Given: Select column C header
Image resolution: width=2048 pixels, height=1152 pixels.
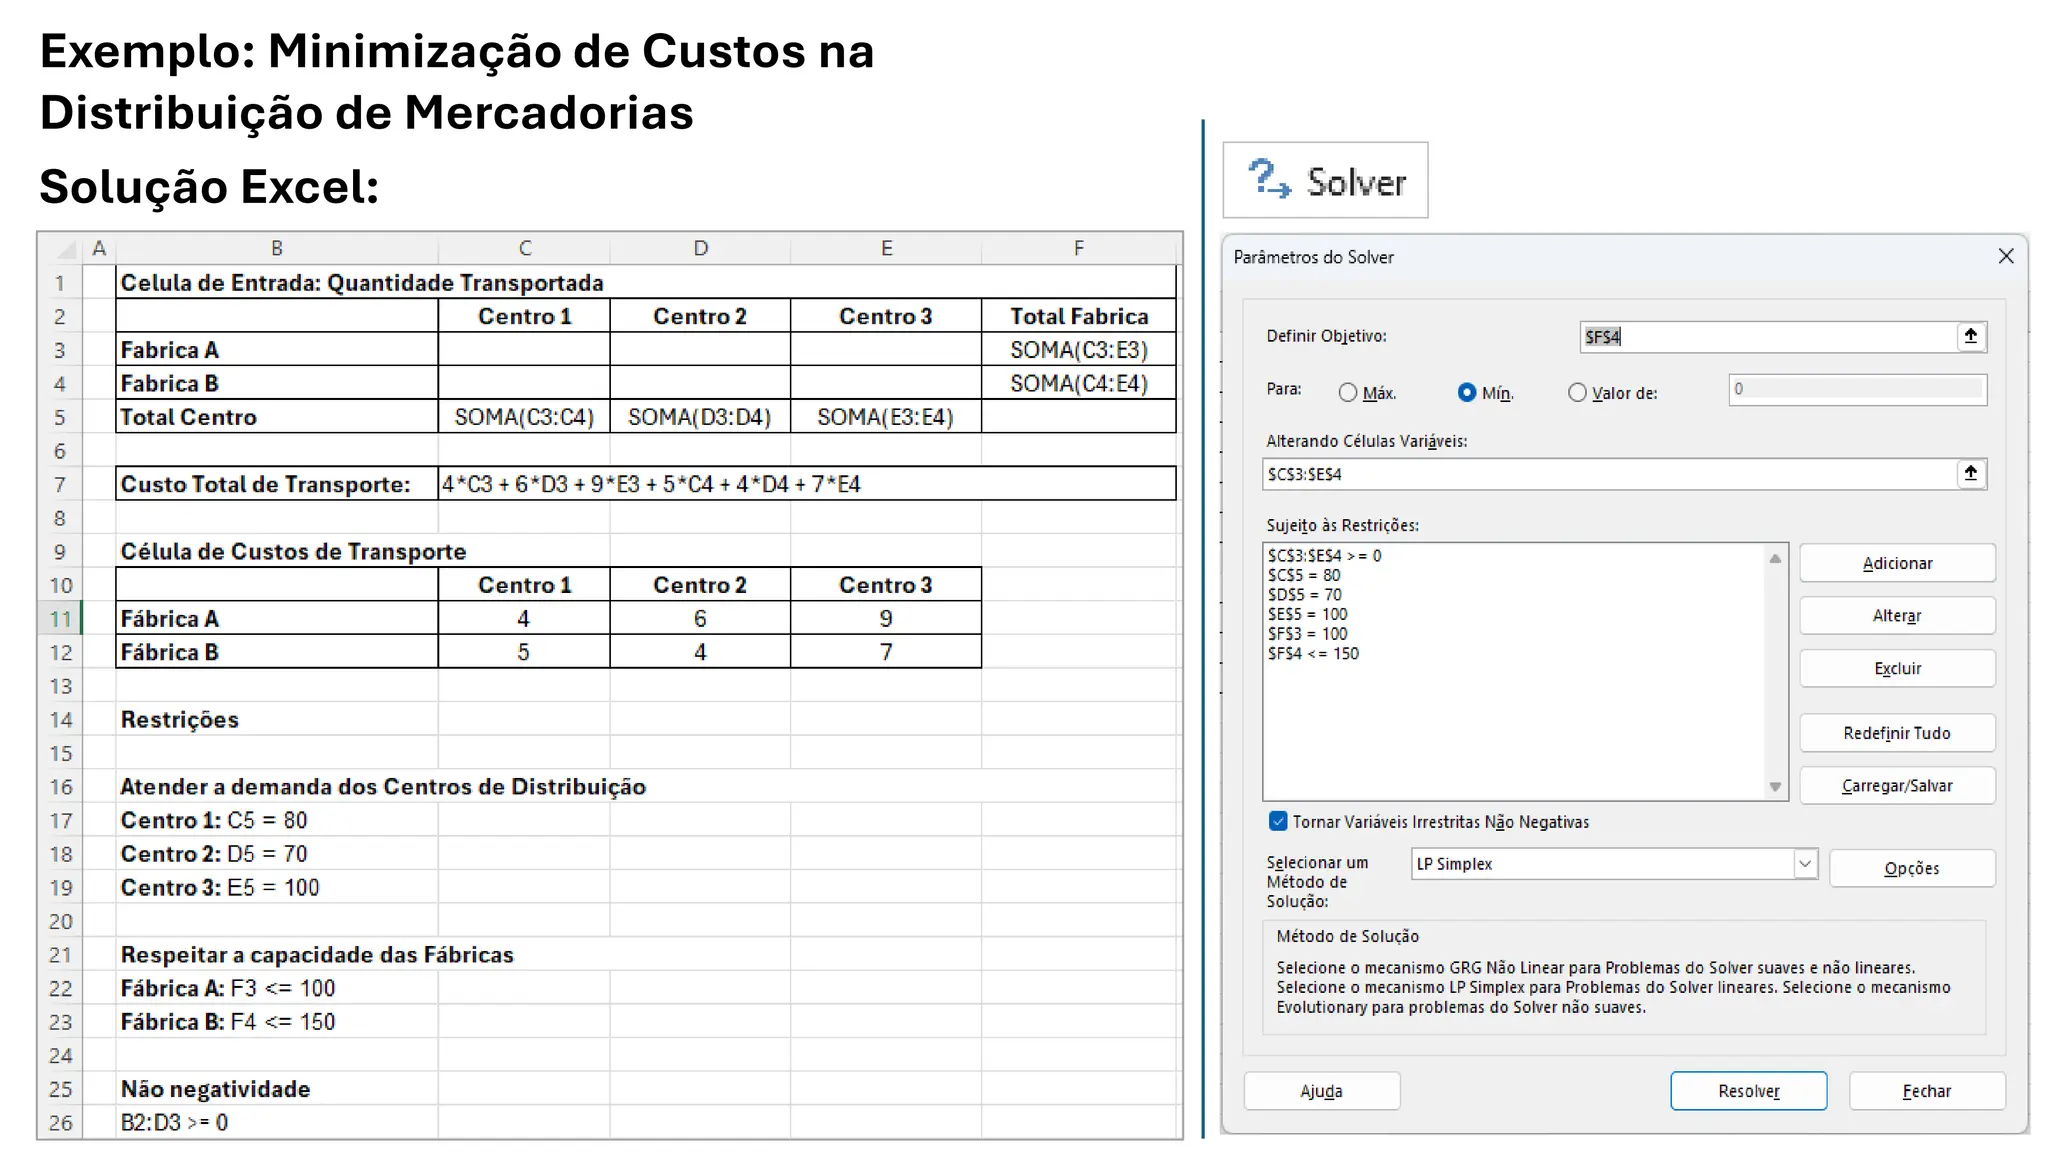Looking at the screenshot, I should pyautogui.click(x=524, y=248).
